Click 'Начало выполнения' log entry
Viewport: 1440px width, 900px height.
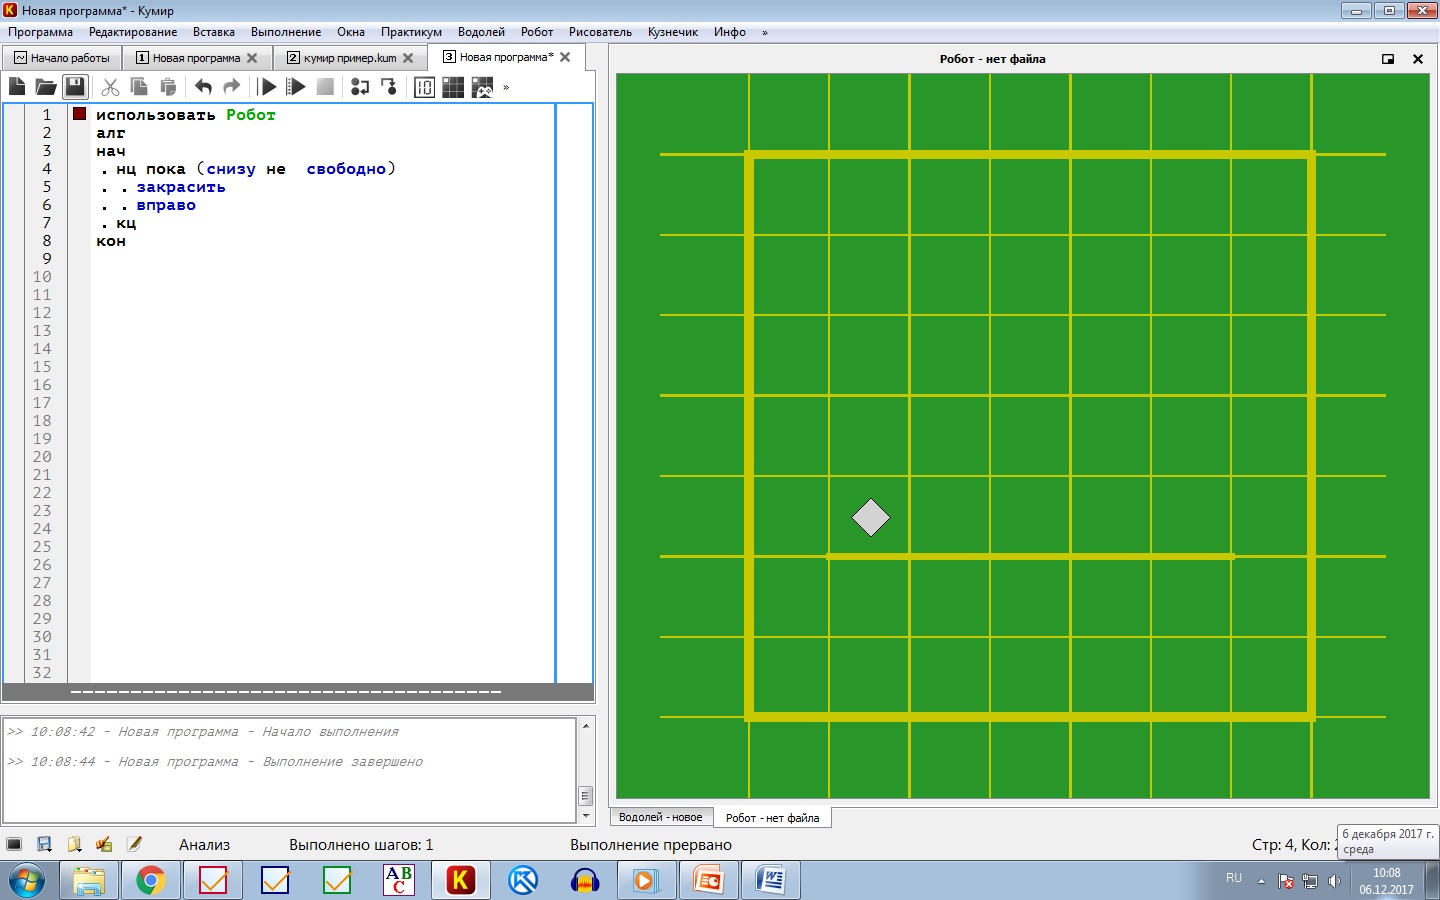pos(203,732)
